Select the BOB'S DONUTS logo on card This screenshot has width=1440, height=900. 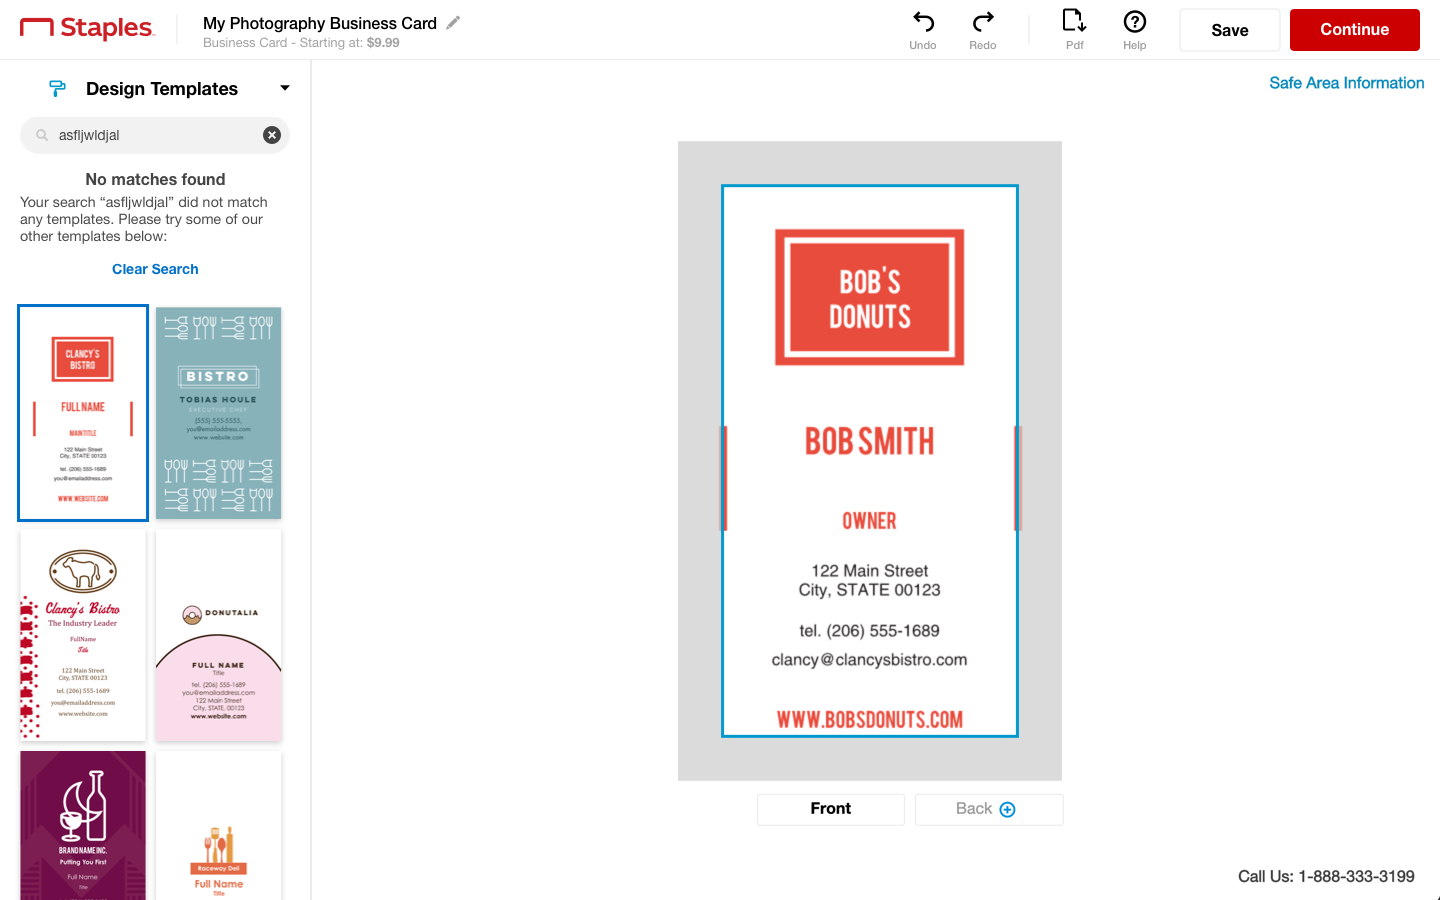870,297
